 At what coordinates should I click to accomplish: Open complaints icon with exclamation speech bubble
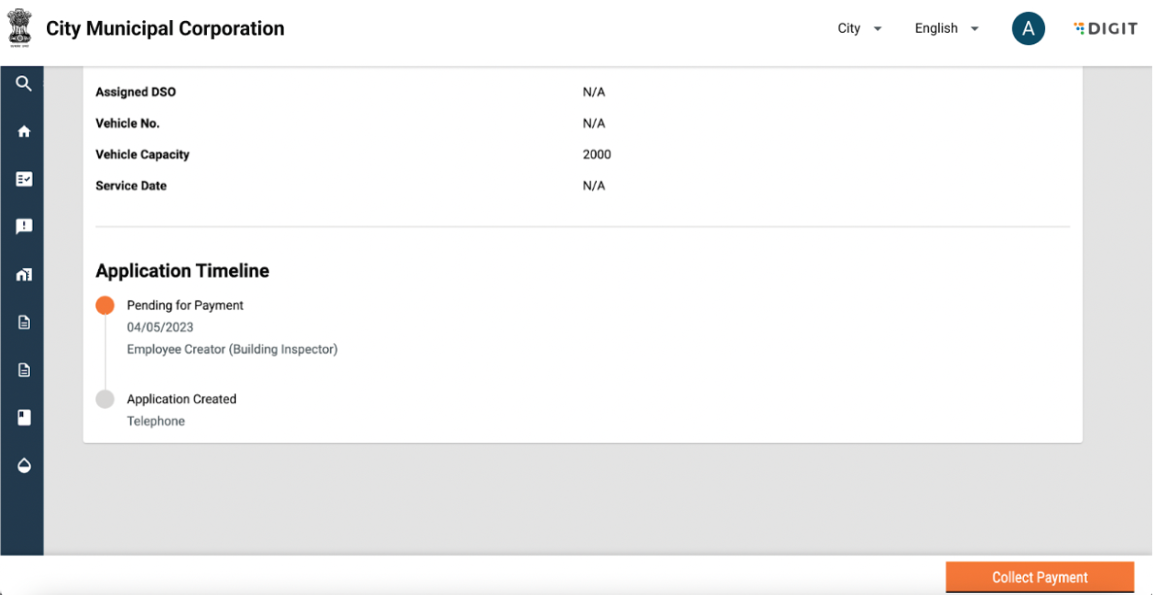pos(24,227)
